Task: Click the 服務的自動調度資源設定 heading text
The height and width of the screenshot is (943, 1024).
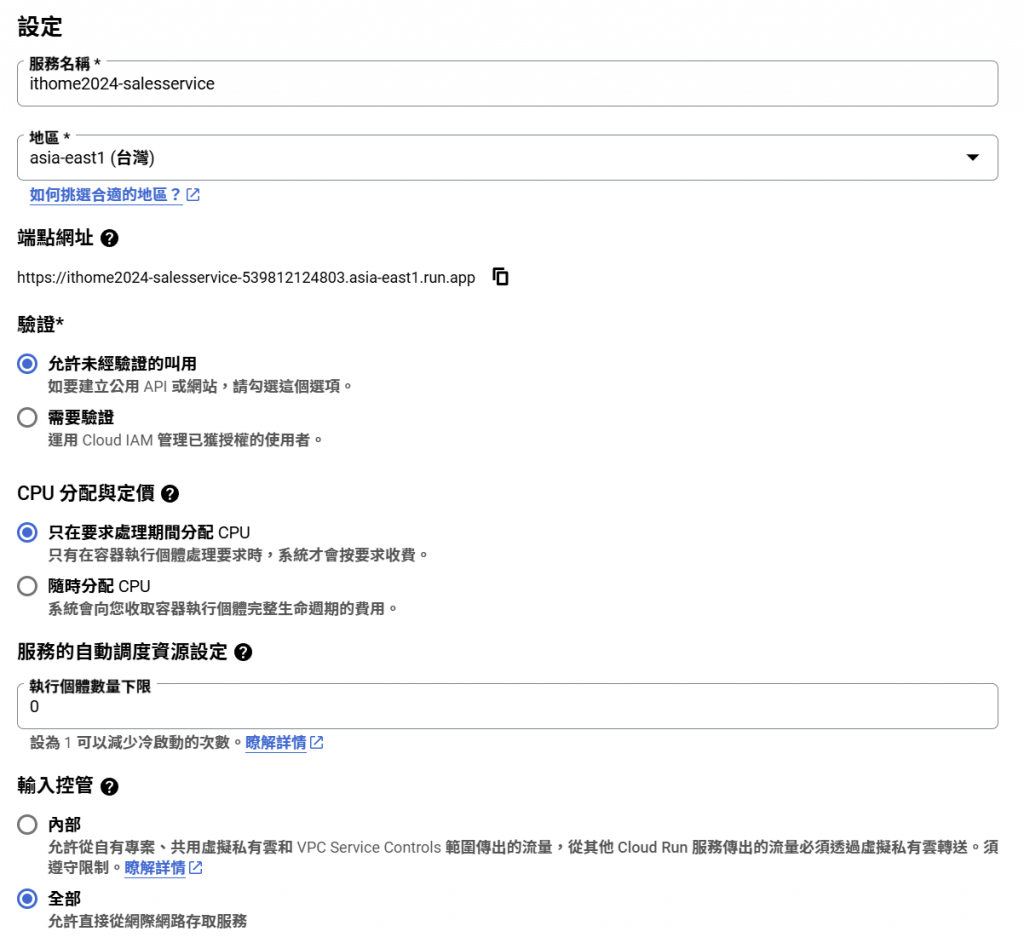Action: pyautogui.click(x=122, y=652)
